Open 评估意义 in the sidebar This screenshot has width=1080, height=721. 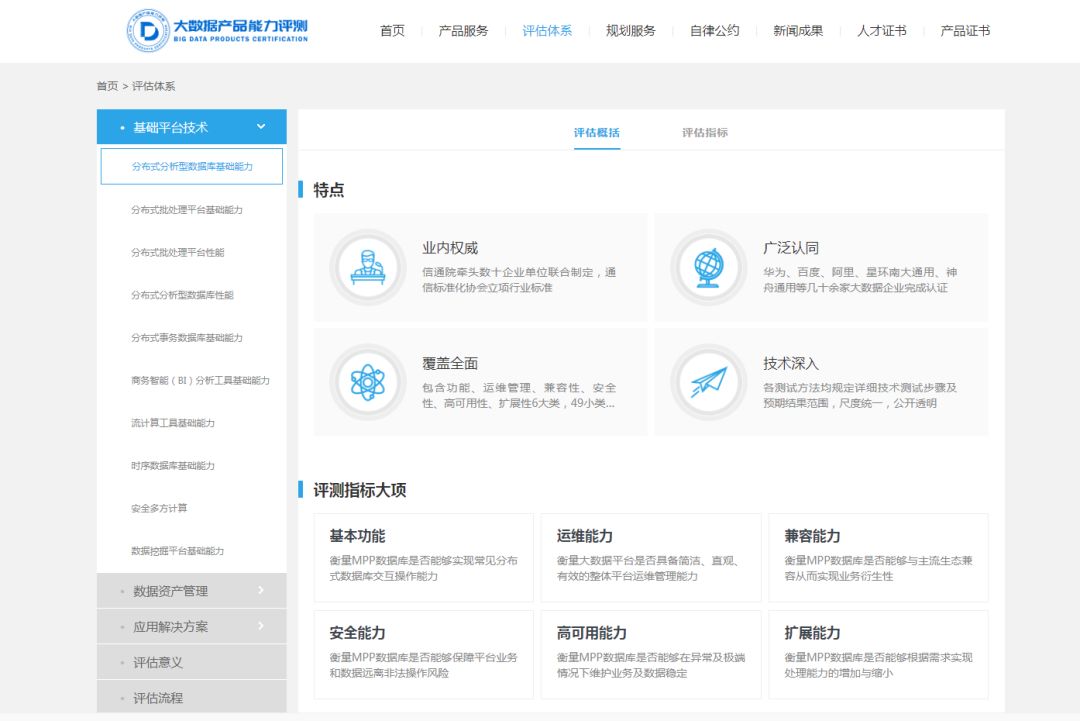(x=191, y=662)
